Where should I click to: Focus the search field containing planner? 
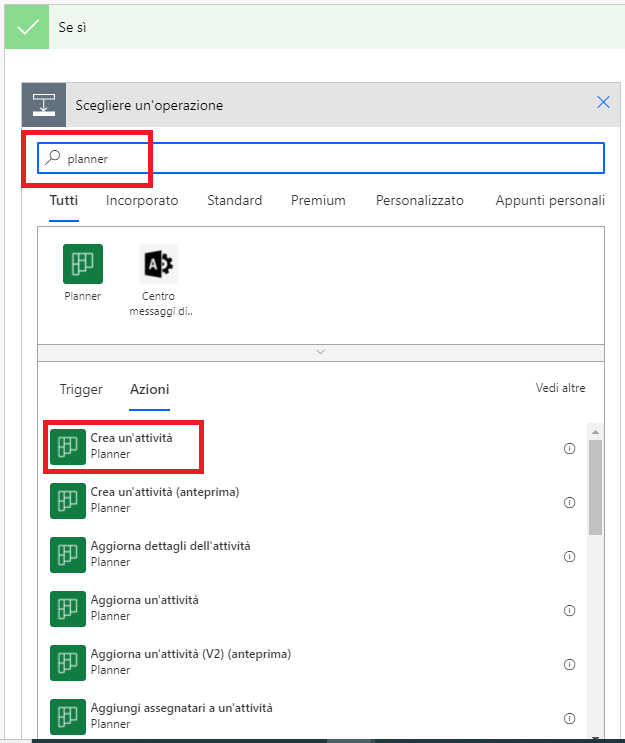click(321, 158)
